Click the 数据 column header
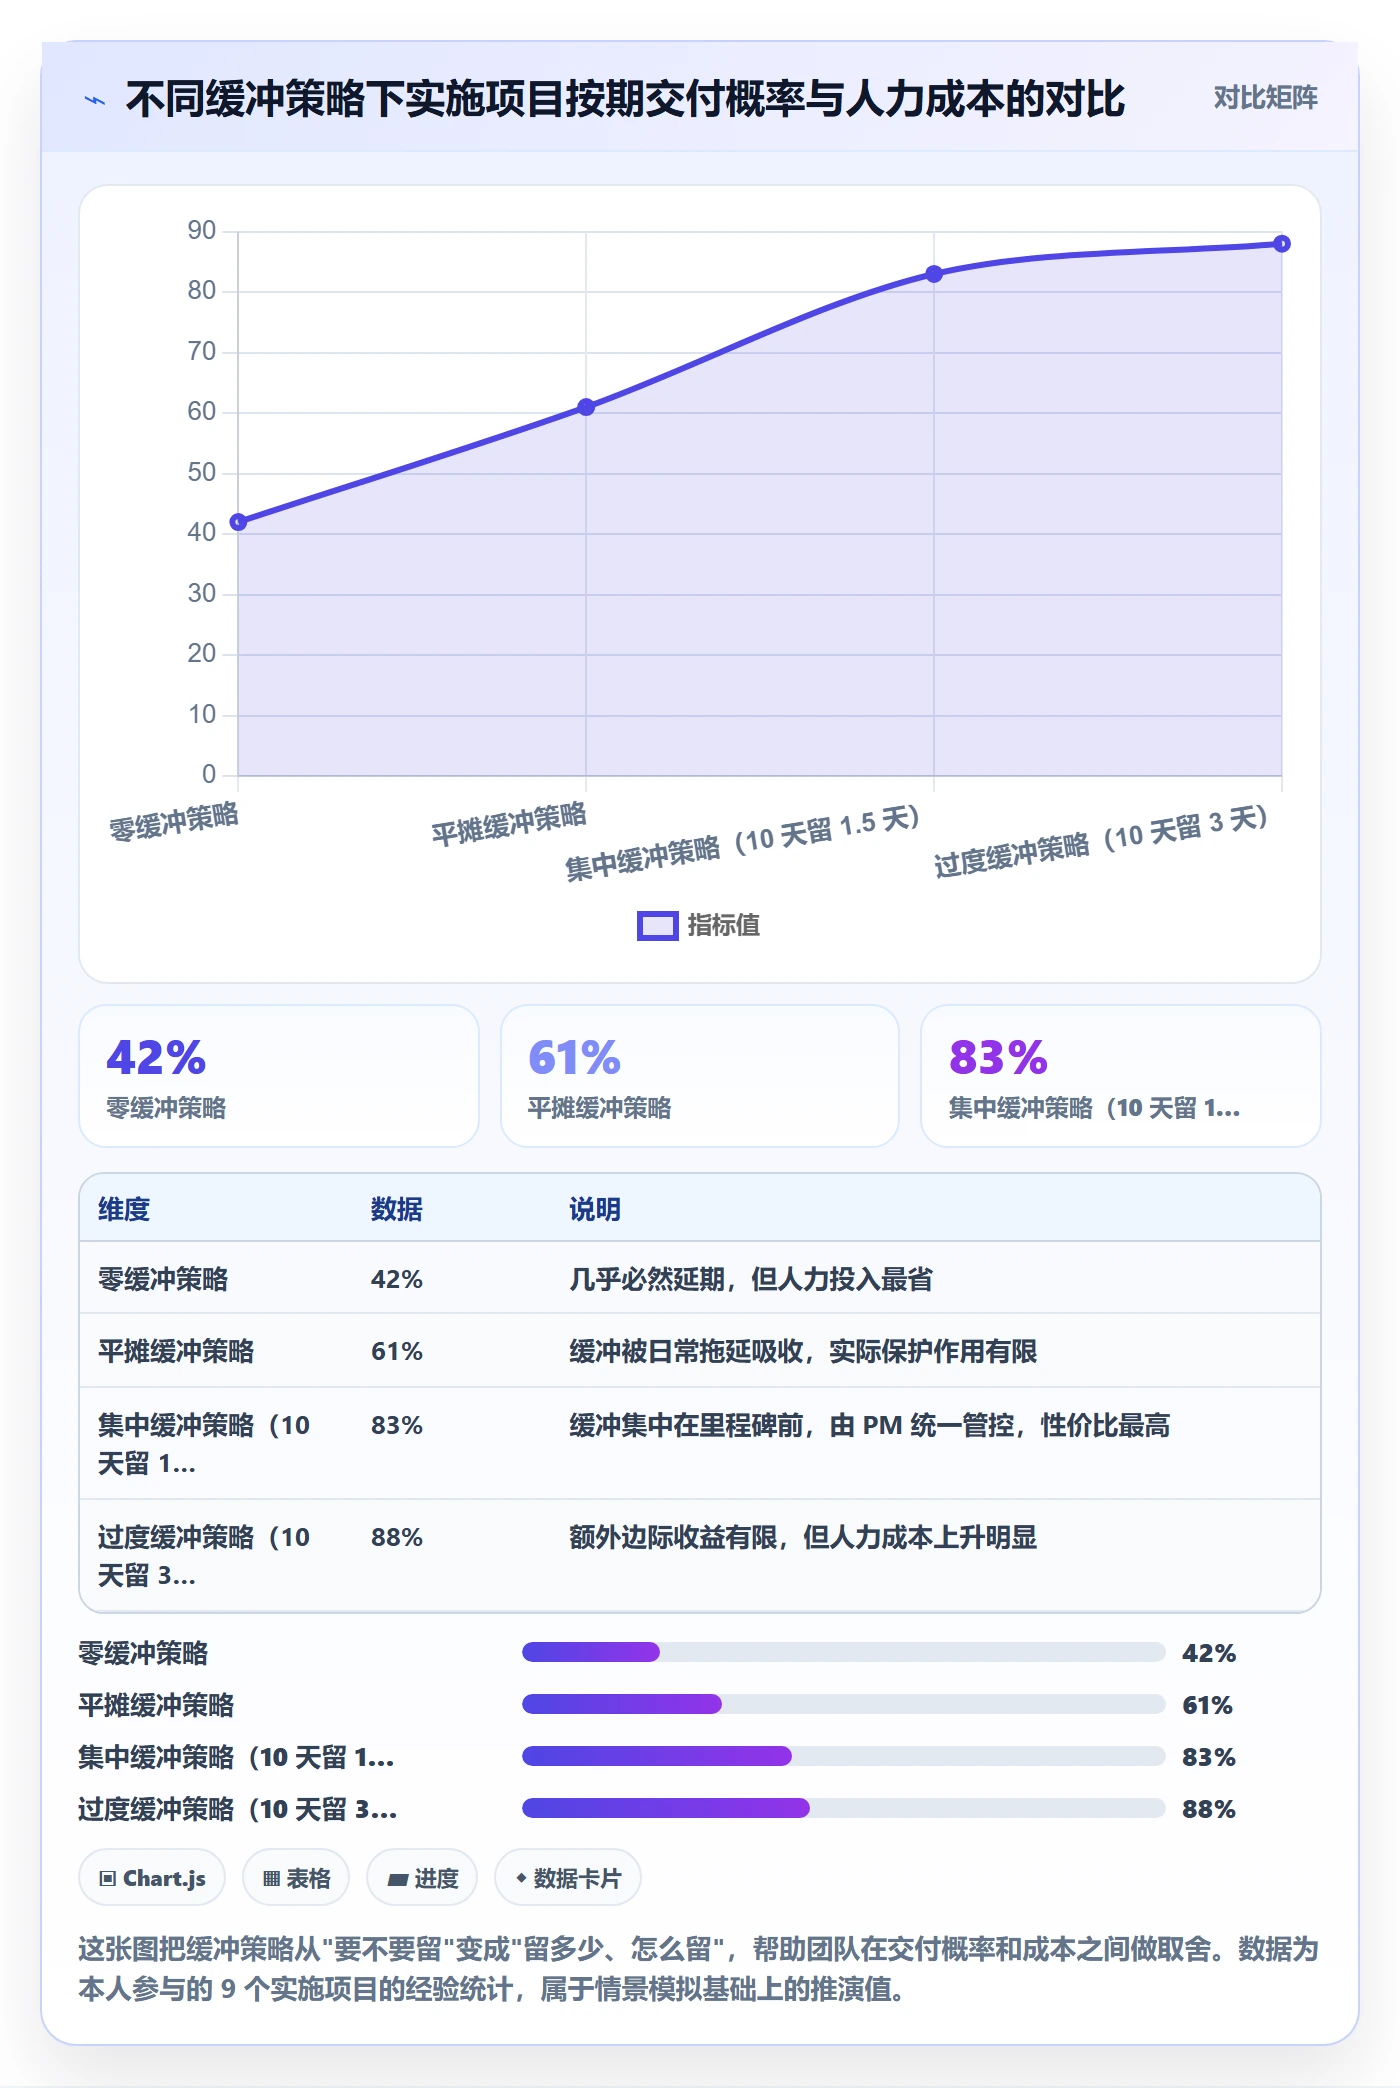This screenshot has height=2088, width=1400. pos(397,1209)
